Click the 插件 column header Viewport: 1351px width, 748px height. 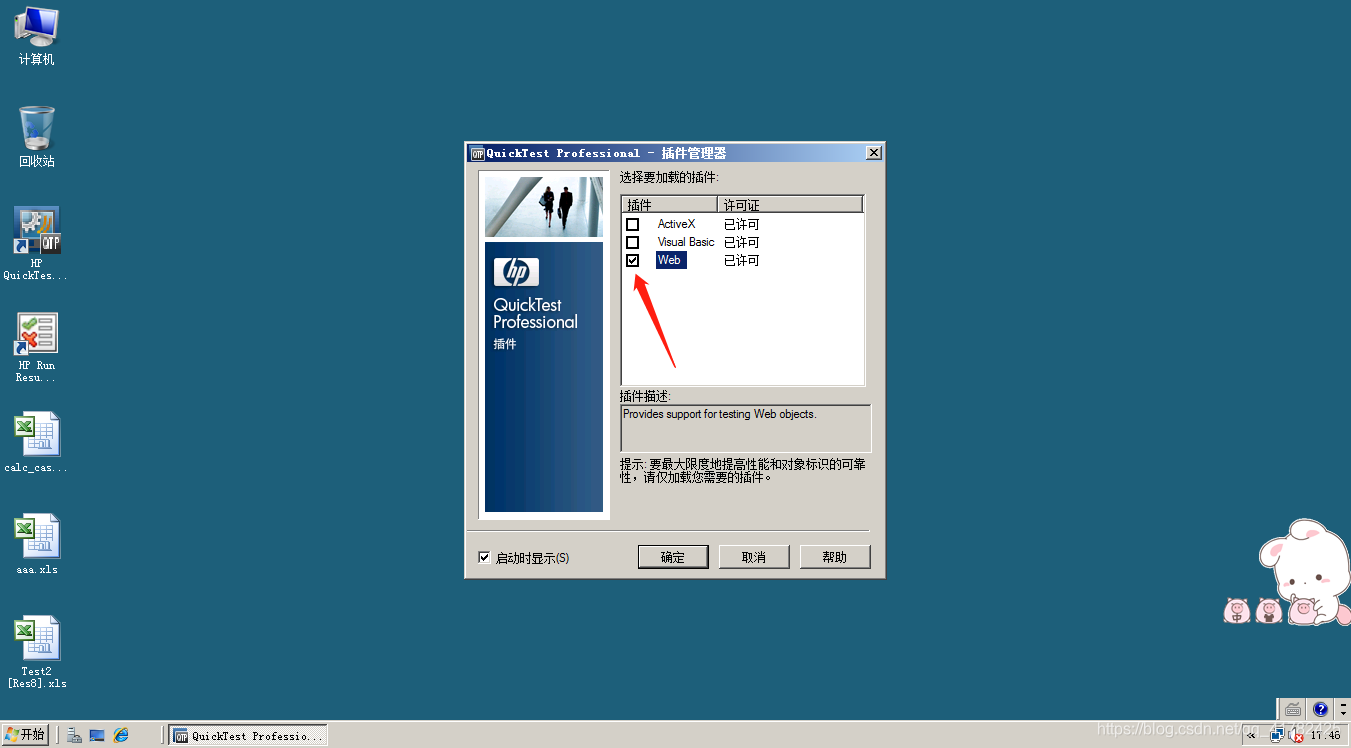669,204
